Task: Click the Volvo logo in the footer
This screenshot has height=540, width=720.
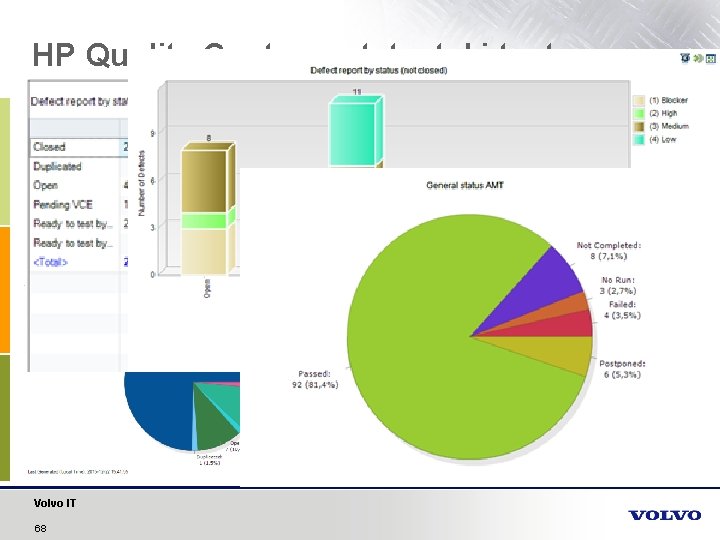Action: 664,515
